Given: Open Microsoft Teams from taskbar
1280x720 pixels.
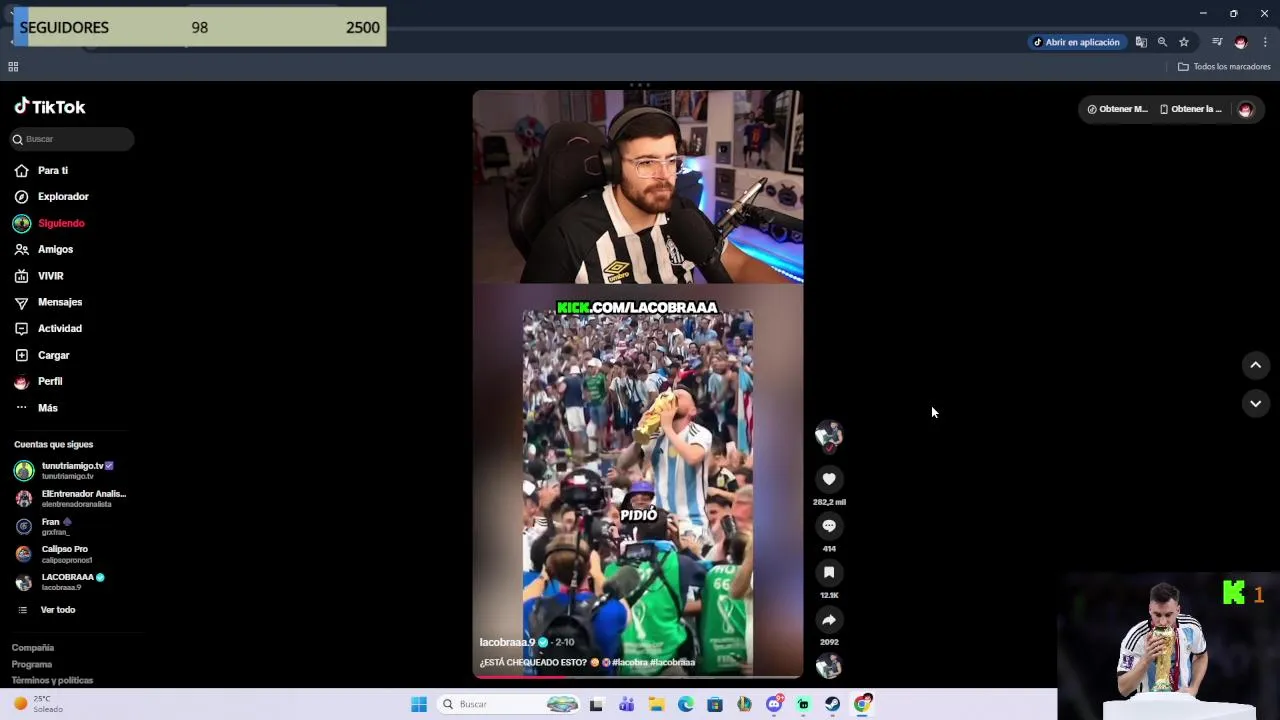Looking at the screenshot, I should (x=627, y=704).
